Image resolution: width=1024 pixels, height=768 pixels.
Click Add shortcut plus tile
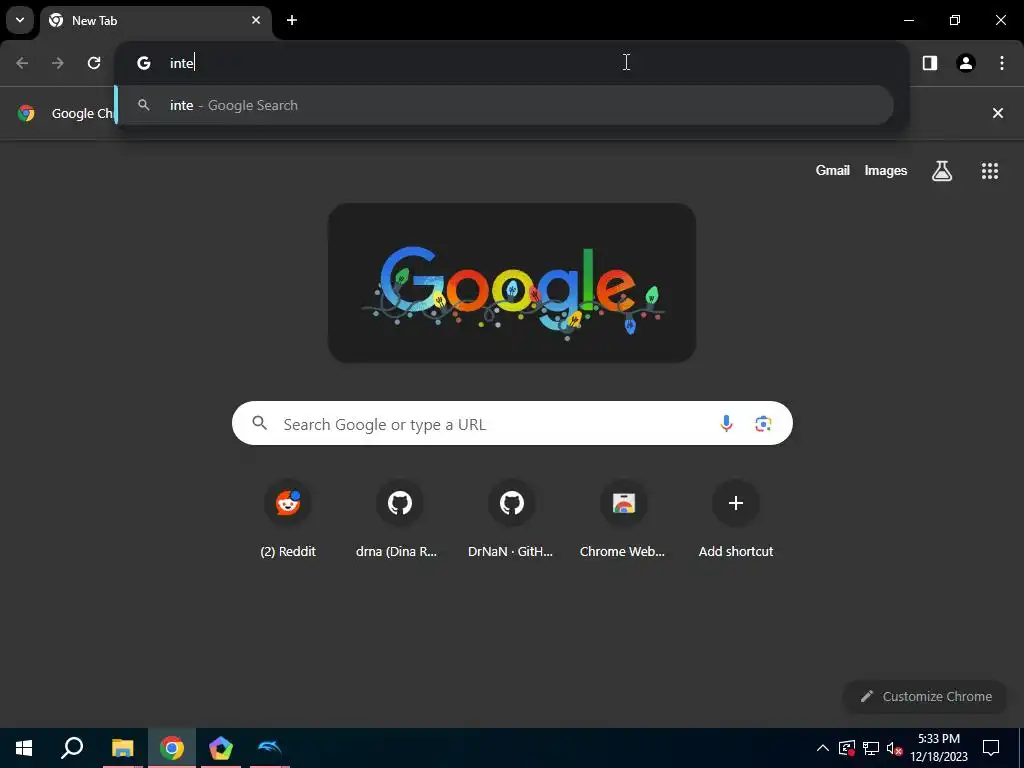(736, 520)
